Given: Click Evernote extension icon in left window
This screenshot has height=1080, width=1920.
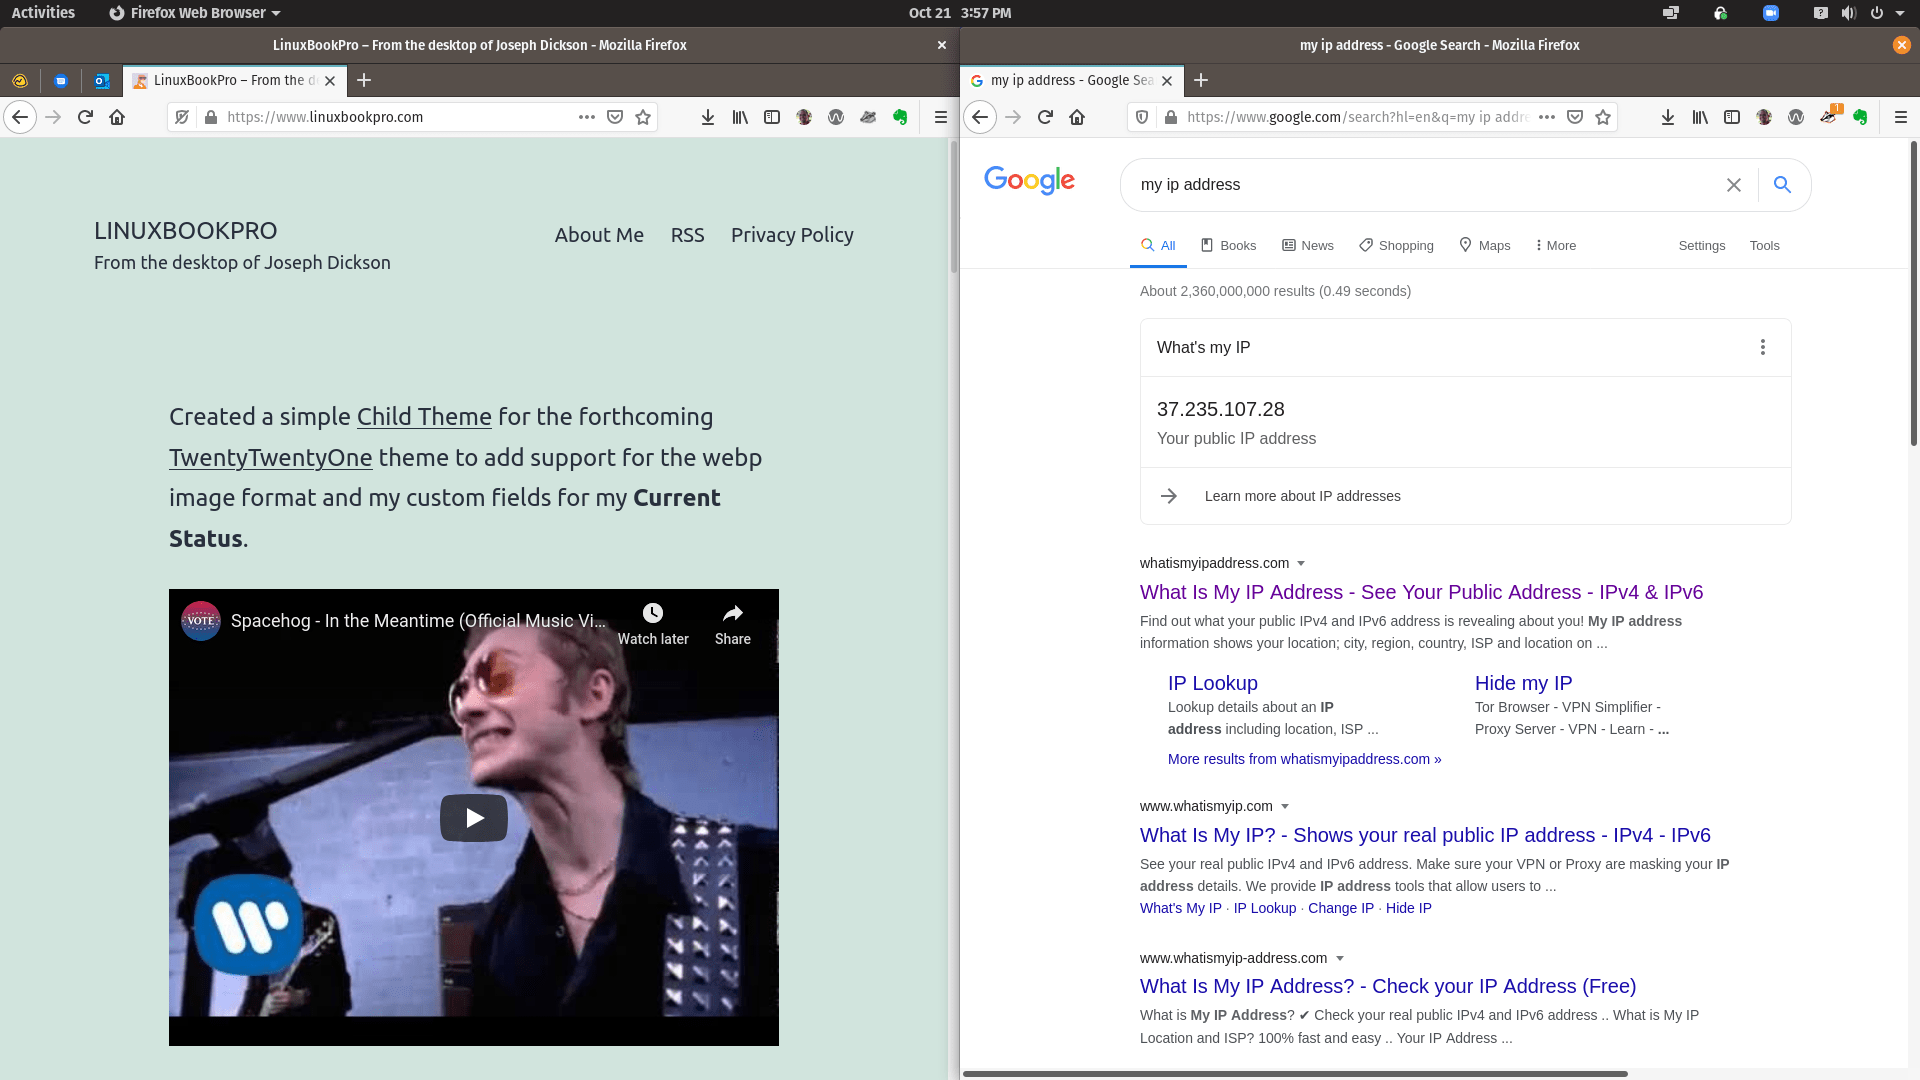Looking at the screenshot, I should click(900, 117).
